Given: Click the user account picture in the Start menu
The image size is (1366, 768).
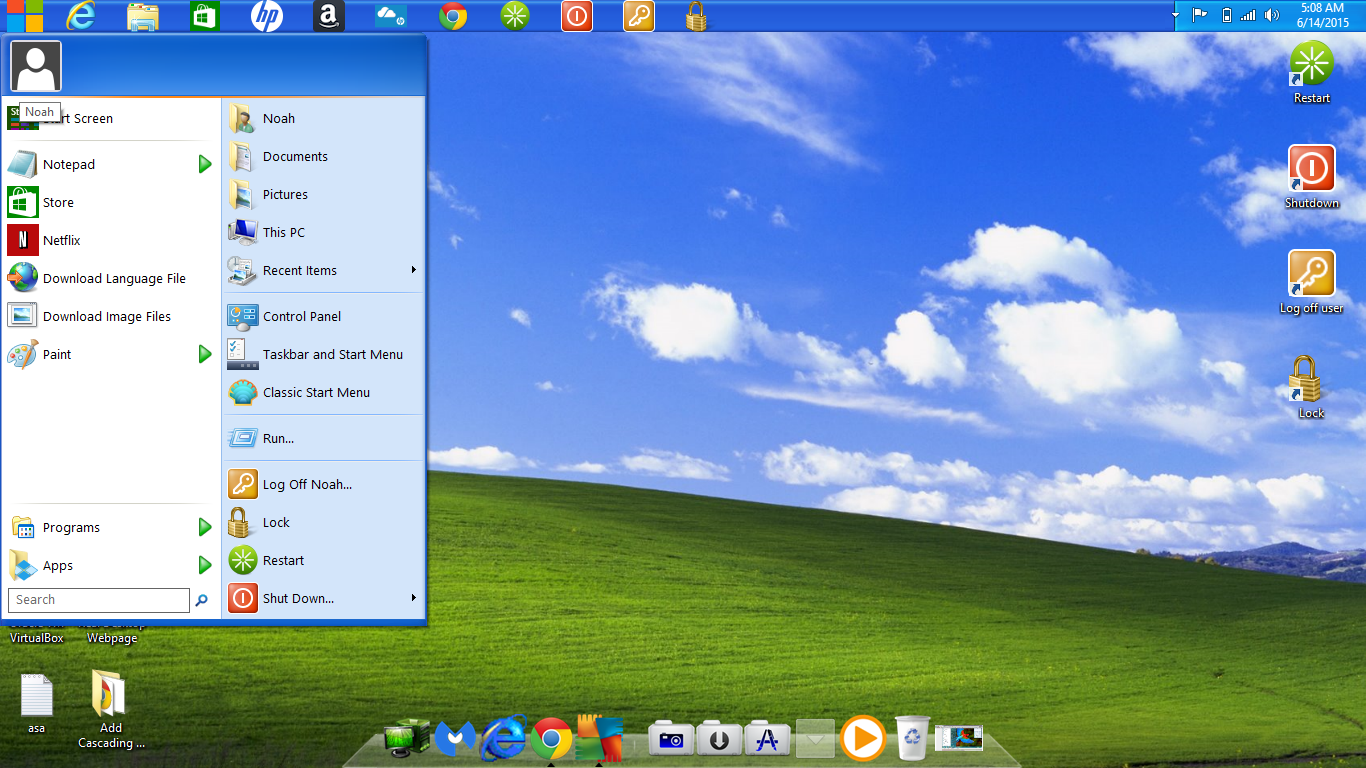Looking at the screenshot, I should (x=36, y=66).
